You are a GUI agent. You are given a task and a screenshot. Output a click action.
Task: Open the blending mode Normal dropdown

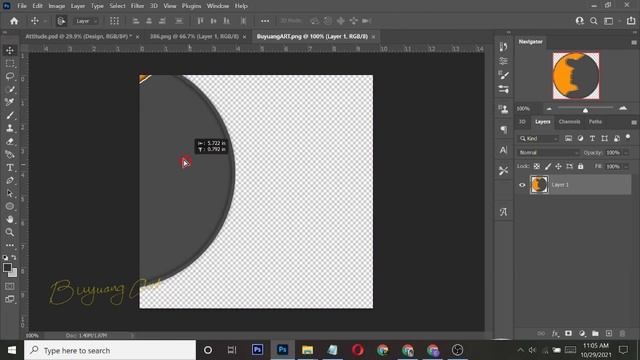[x=548, y=153]
